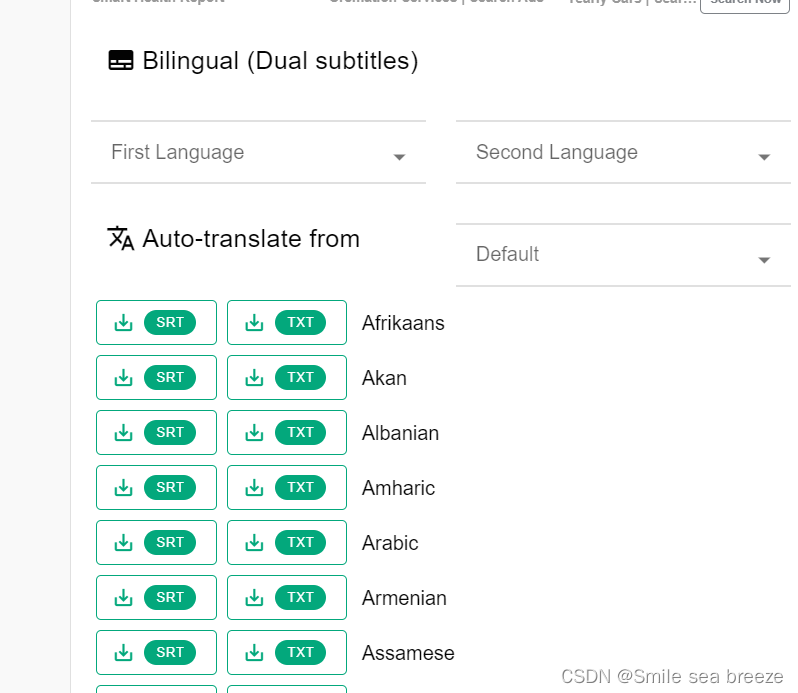Viewport: 798px width, 693px height.
Task: Click the Amharic language label
Action: 398,488
